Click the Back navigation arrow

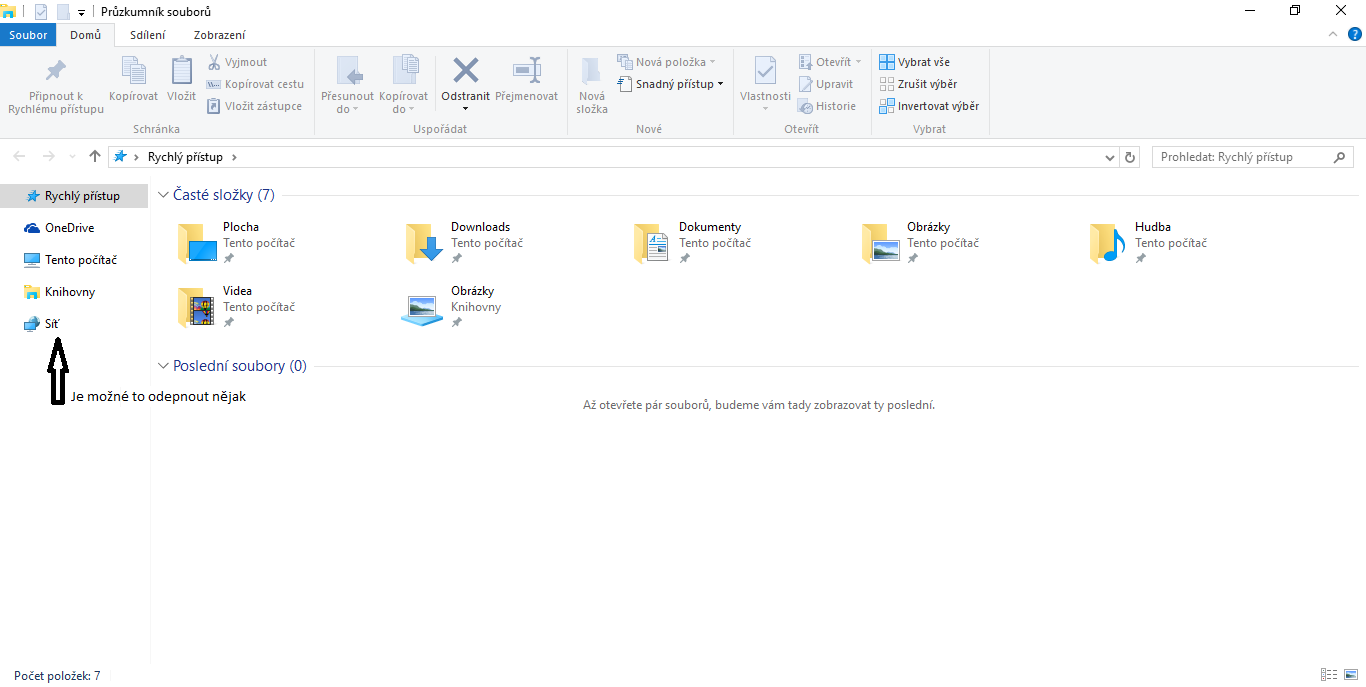point(20,157)
